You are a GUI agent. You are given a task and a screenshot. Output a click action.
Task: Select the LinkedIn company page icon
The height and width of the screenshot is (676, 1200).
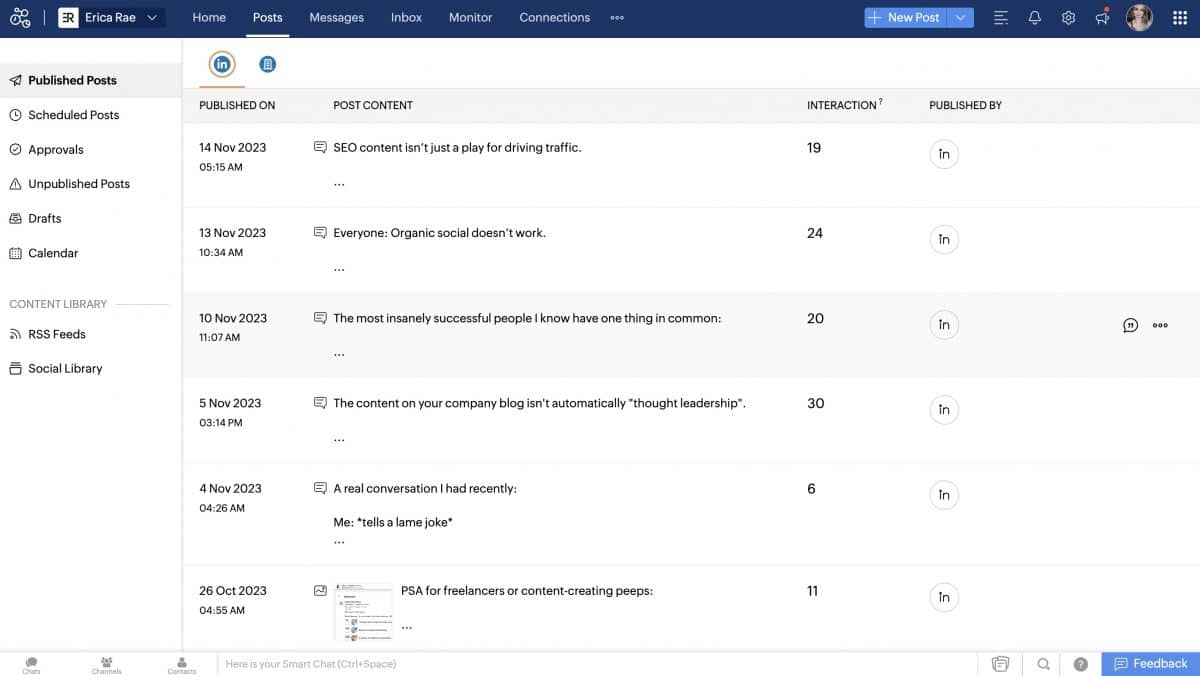click(267, 64)
